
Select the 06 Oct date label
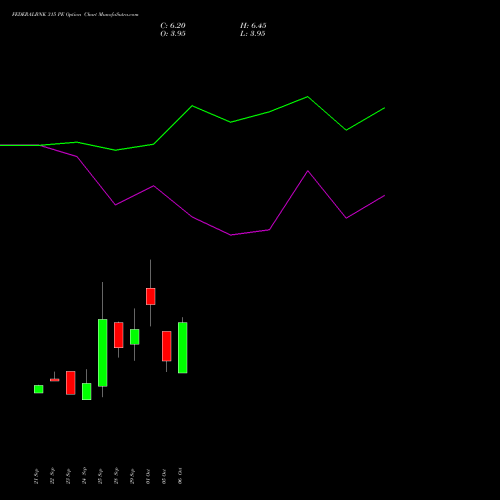(x=180, y=476)
